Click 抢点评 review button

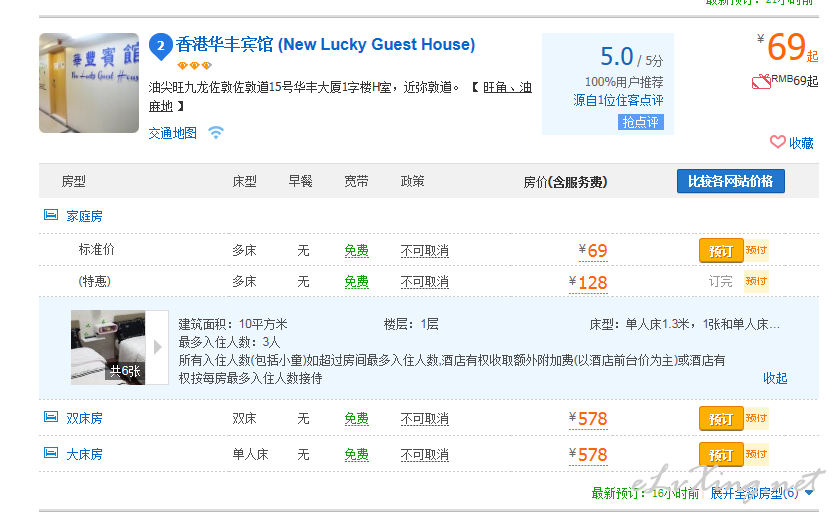click(640, 122)
